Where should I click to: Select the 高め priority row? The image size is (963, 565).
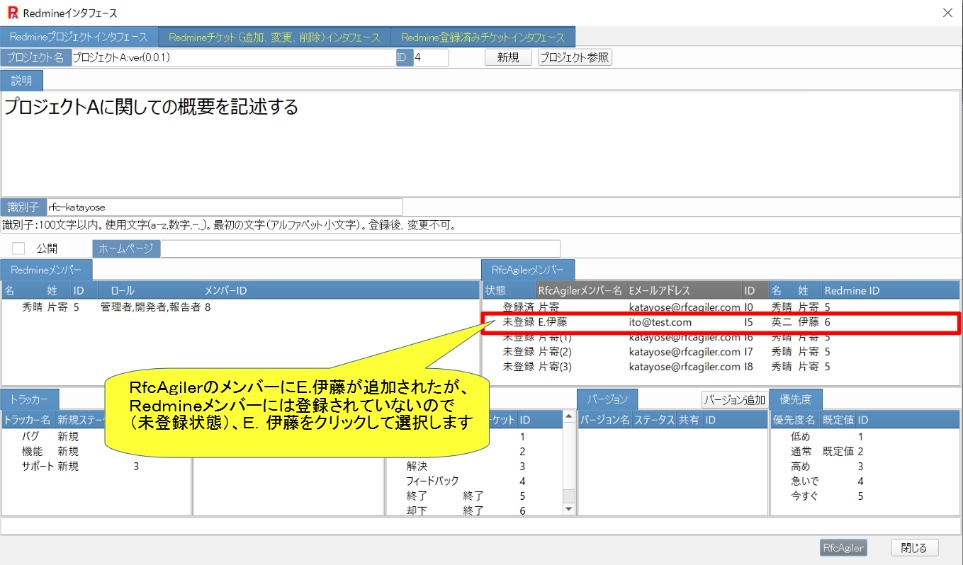865,466
